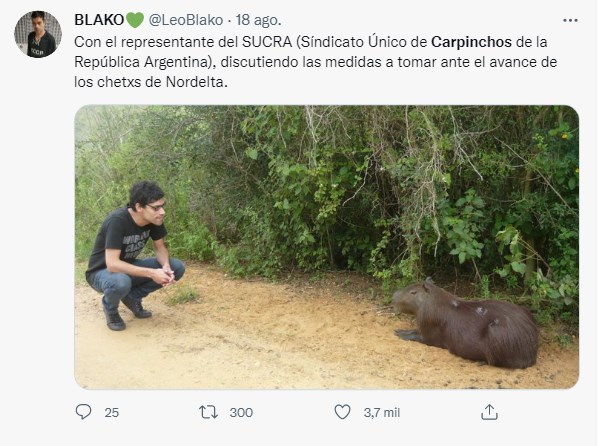The width and height of the screenshot is (602, 446).
Task: Like the tweet with the heart icon
Action: (x=342, y=412)
